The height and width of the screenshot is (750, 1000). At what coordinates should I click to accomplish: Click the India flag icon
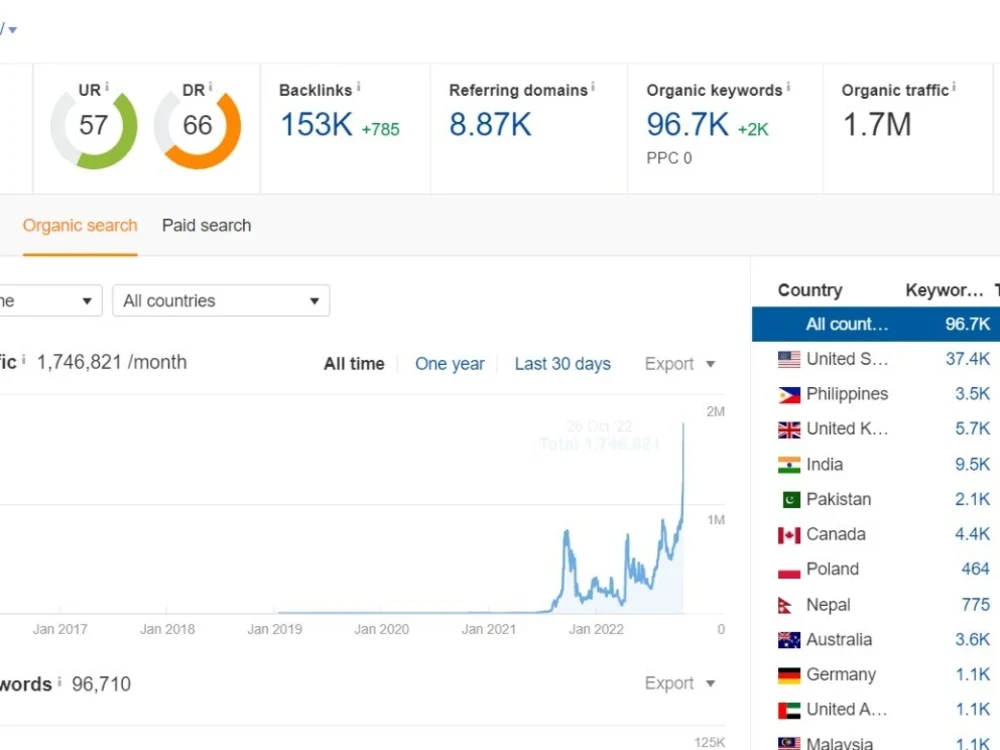pos(789,465)
